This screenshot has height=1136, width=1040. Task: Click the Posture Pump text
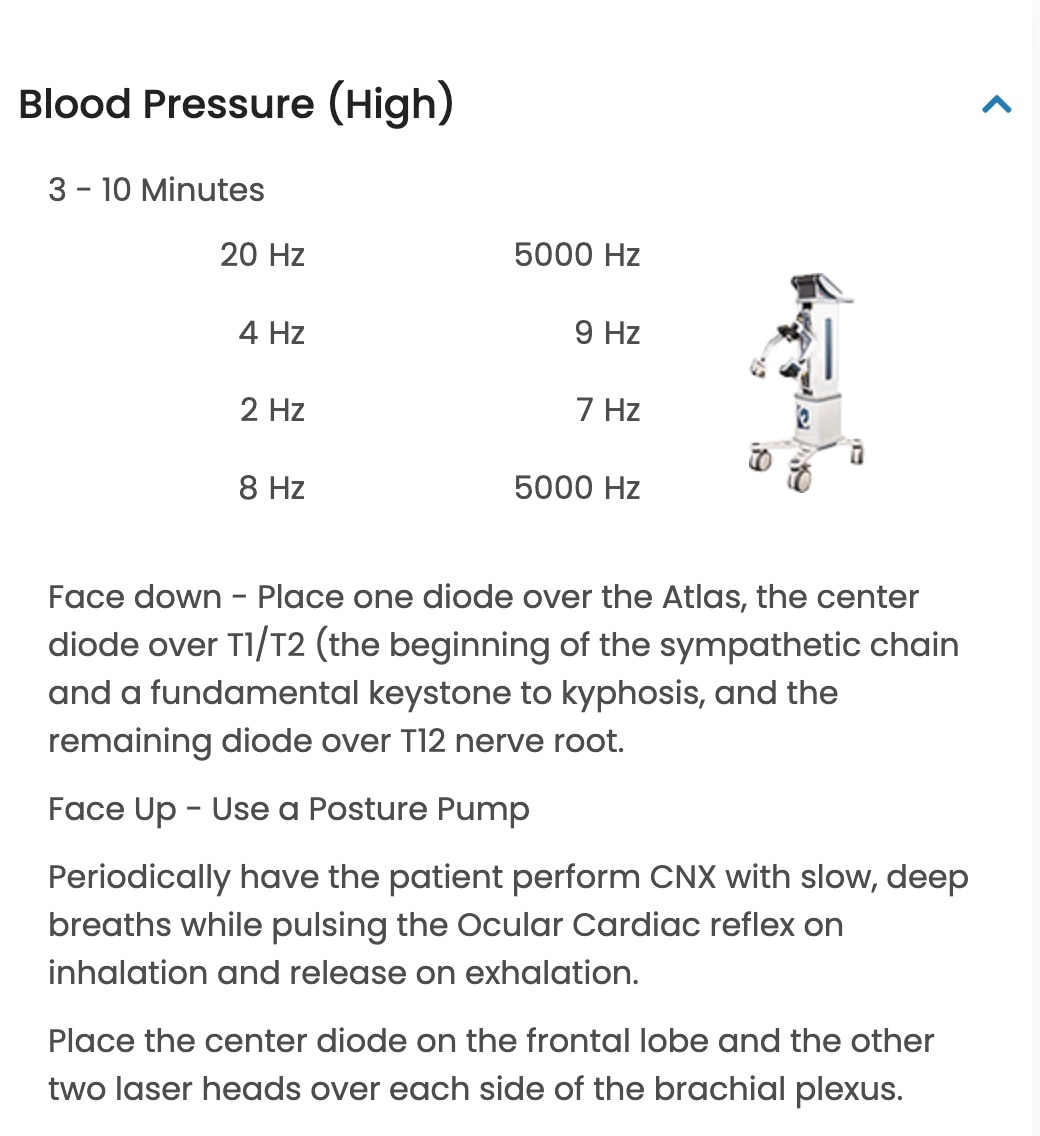pyautogui.click(x=418, y=809)
